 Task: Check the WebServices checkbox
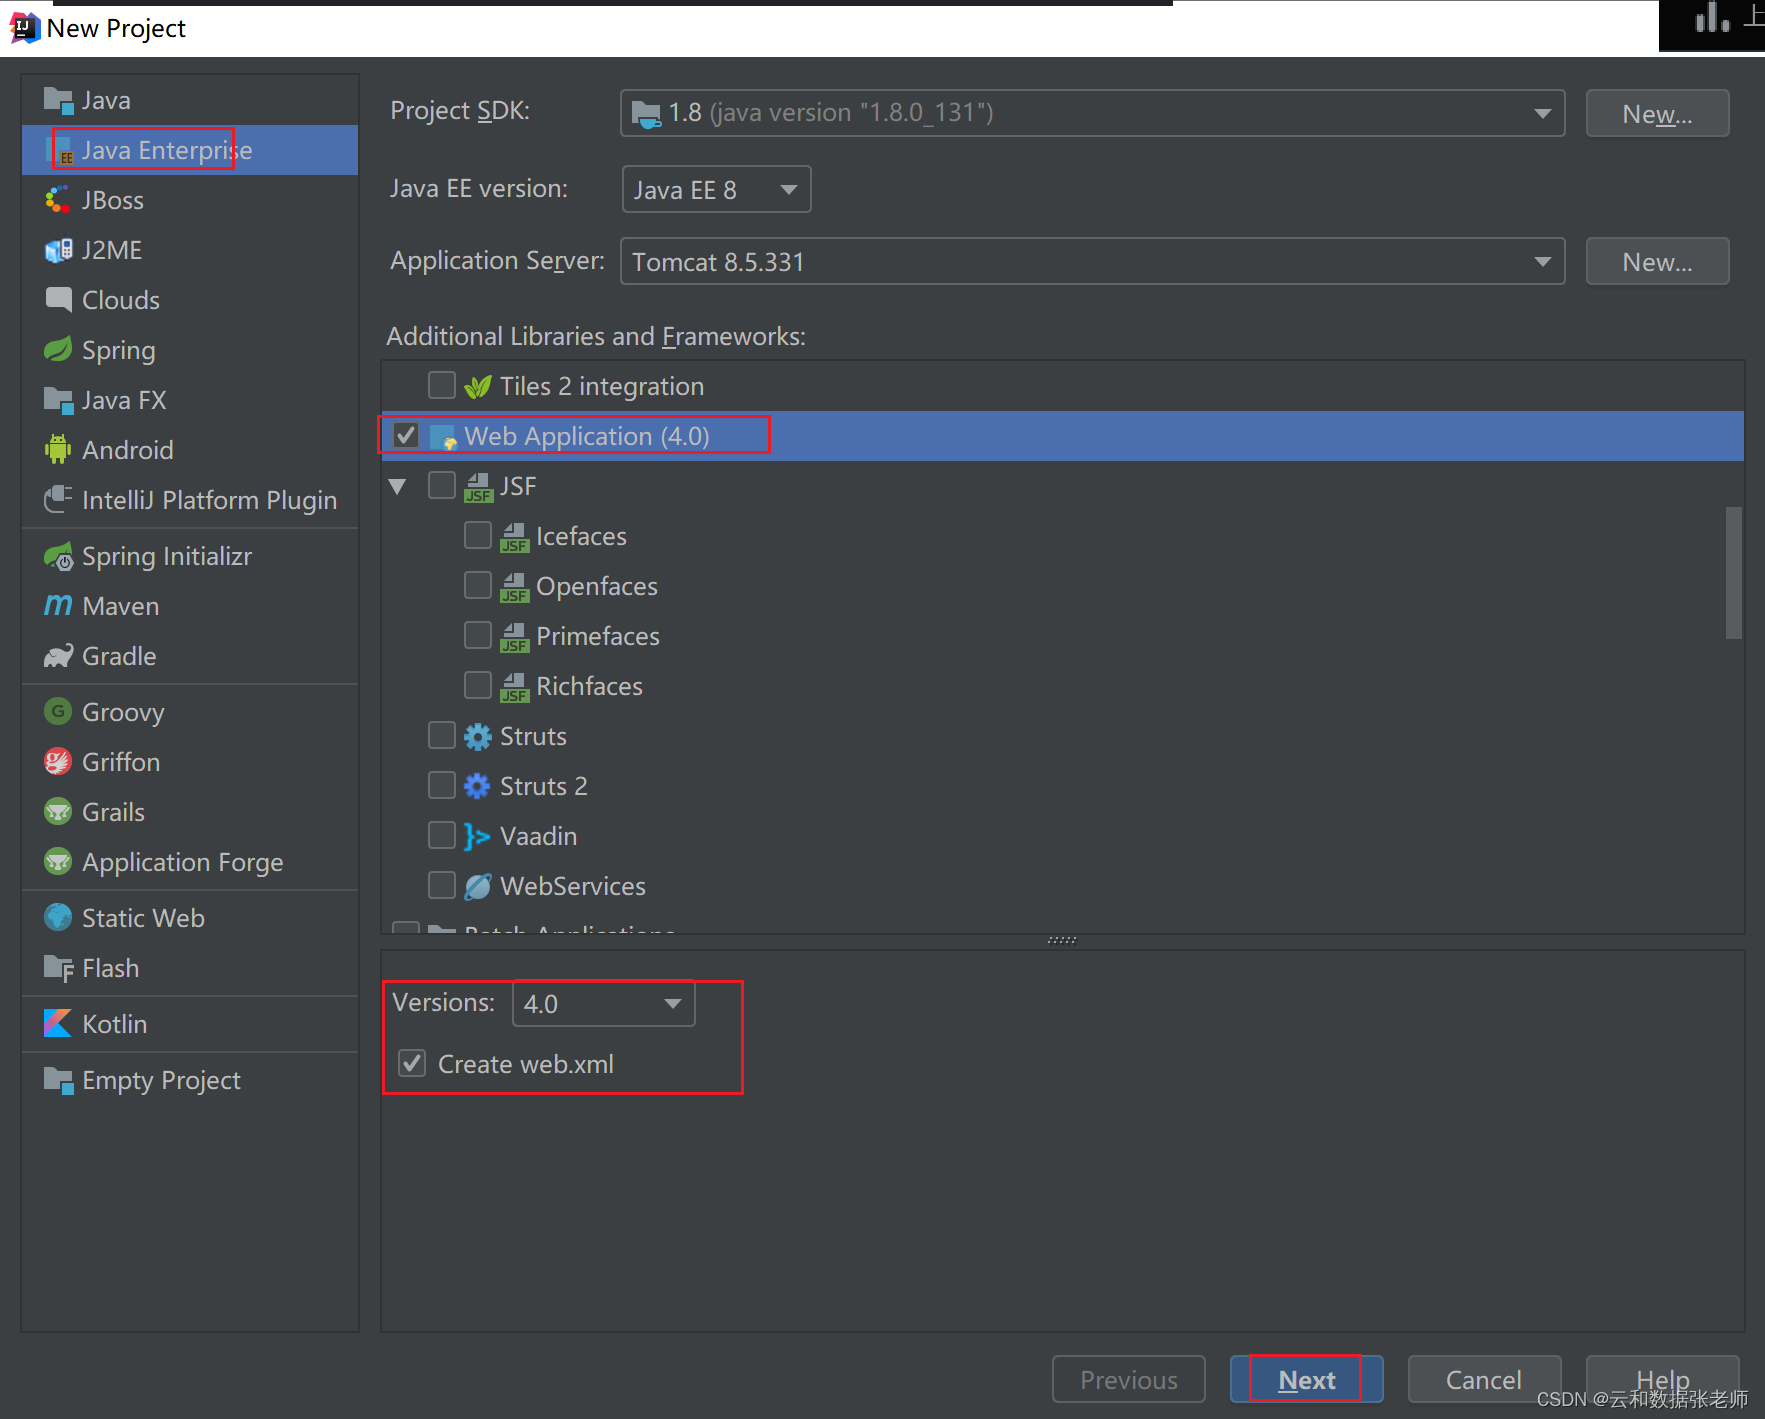coord(442,885)
